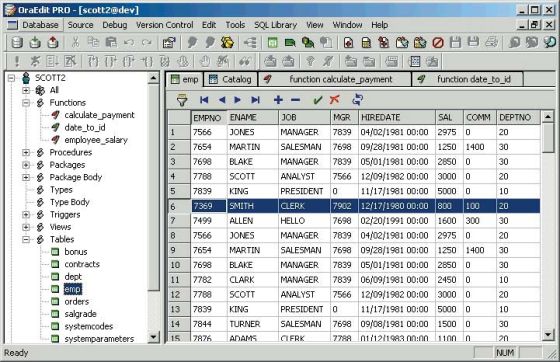Open the SQL Library menu
This screenshot has height=362, width=560.
(x=275, y=25)
